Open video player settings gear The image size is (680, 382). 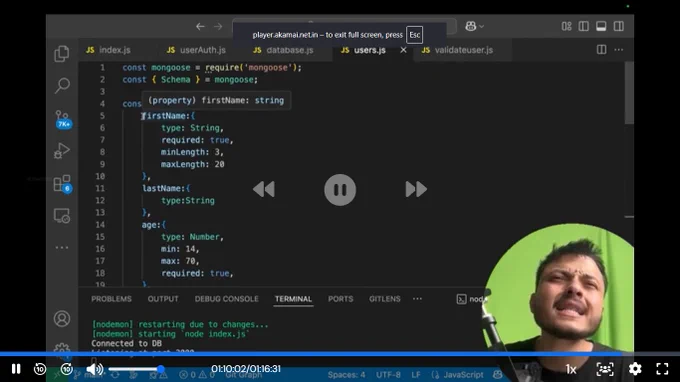point(635,369)
